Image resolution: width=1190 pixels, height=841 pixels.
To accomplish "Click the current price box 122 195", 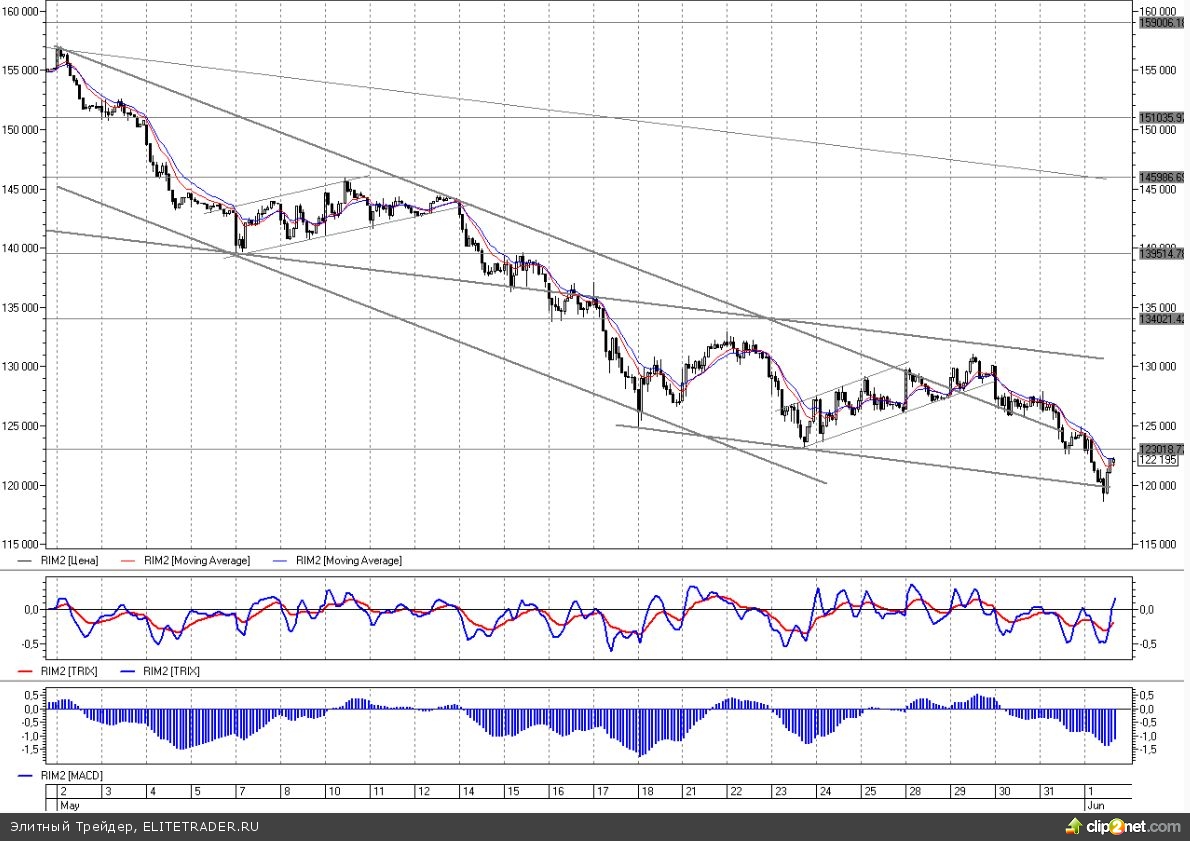I will pyautogui.click(x=1161, y=459).
